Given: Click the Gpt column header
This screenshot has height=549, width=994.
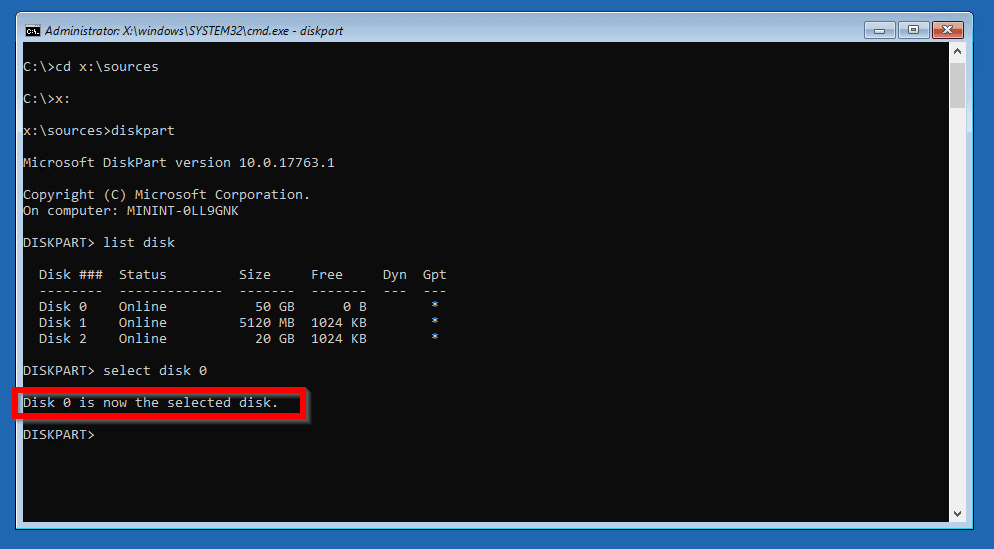Looking at the screenshot, I should [434, 275].
